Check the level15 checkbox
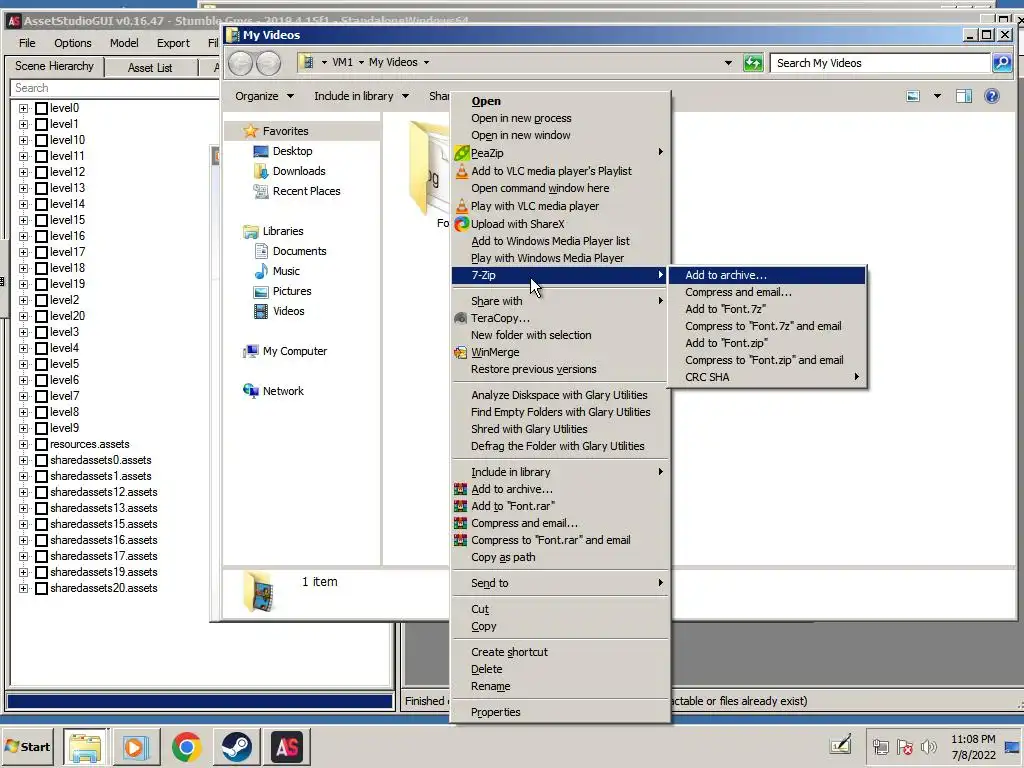1024x768 pixels. [x=41, y=220]
